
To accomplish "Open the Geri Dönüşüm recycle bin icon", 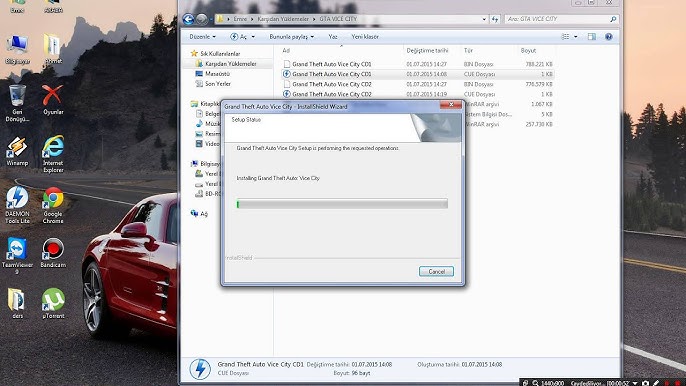I will click(18, 103).
